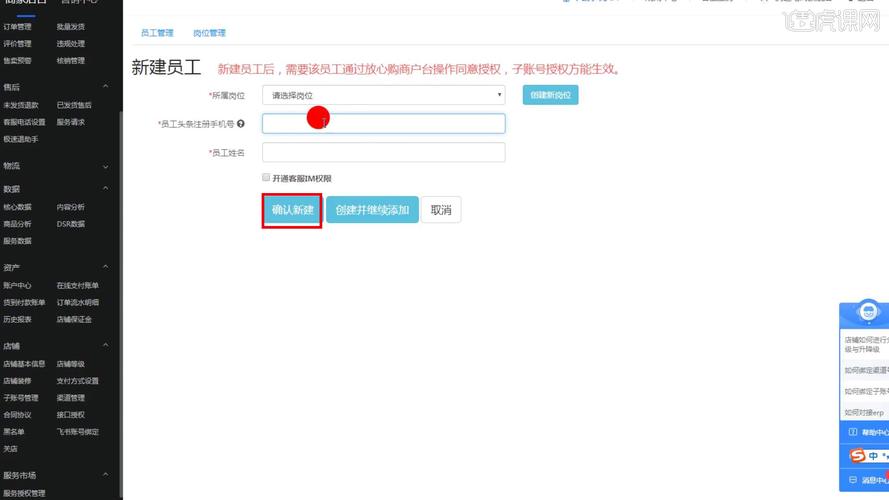Open 店铺保证金 in the sidebar
Viewport: 889px width, 500px height.
click(74, 320)
